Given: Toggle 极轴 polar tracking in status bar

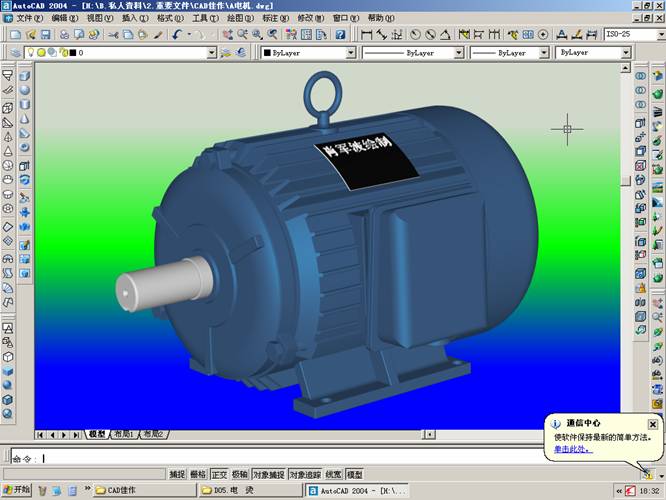Looking at the screenshot, I should [240, 475].
